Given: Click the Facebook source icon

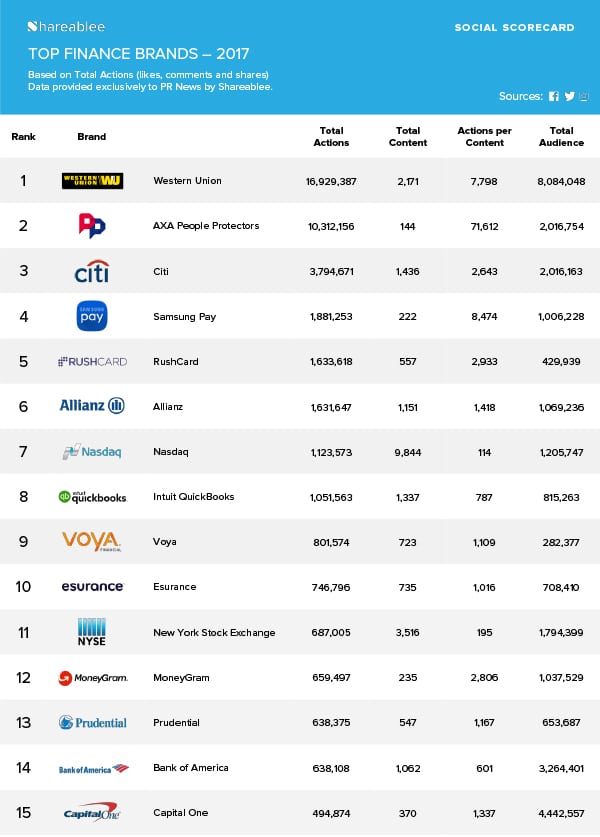Looking at the screenshot, I should click(554, 96).
